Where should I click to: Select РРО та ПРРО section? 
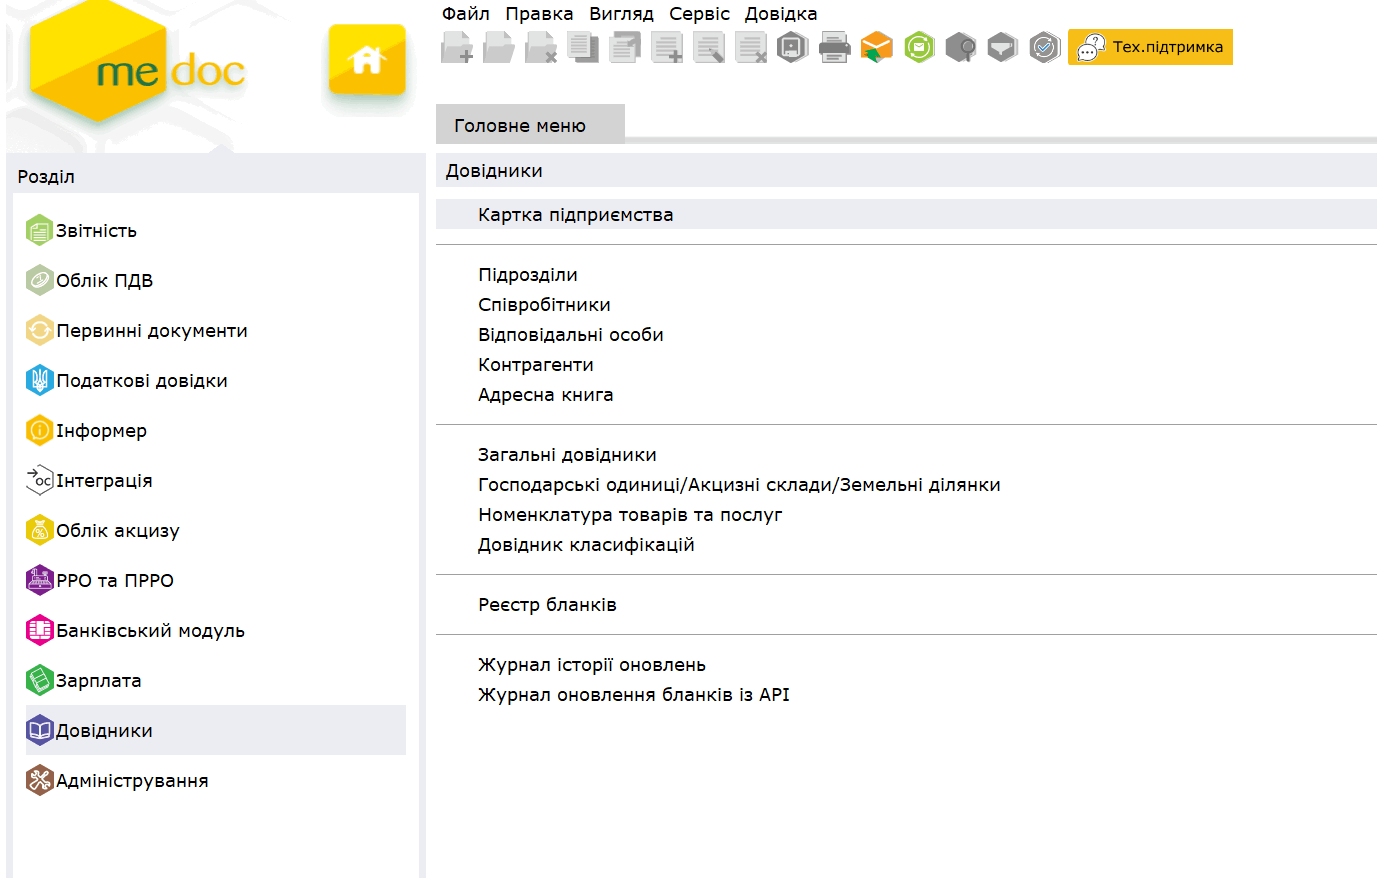(x=115, y=581)
